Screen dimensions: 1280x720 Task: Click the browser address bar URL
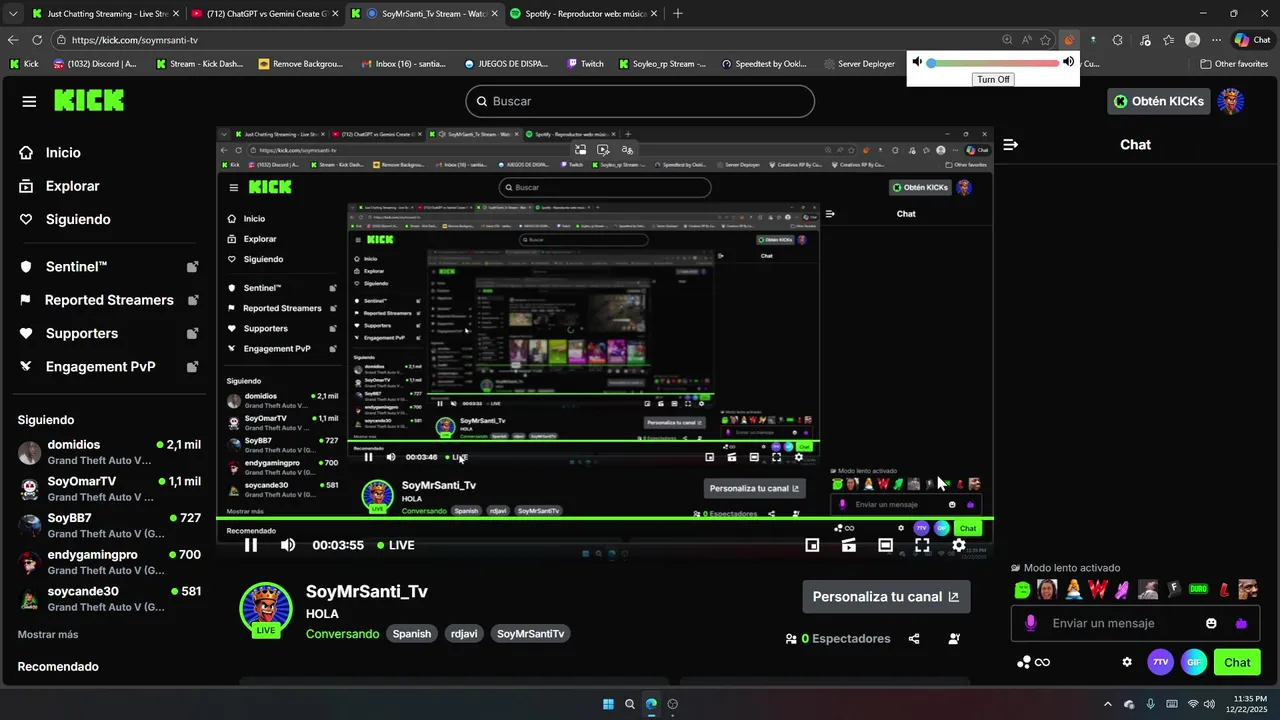click(135, 40)
